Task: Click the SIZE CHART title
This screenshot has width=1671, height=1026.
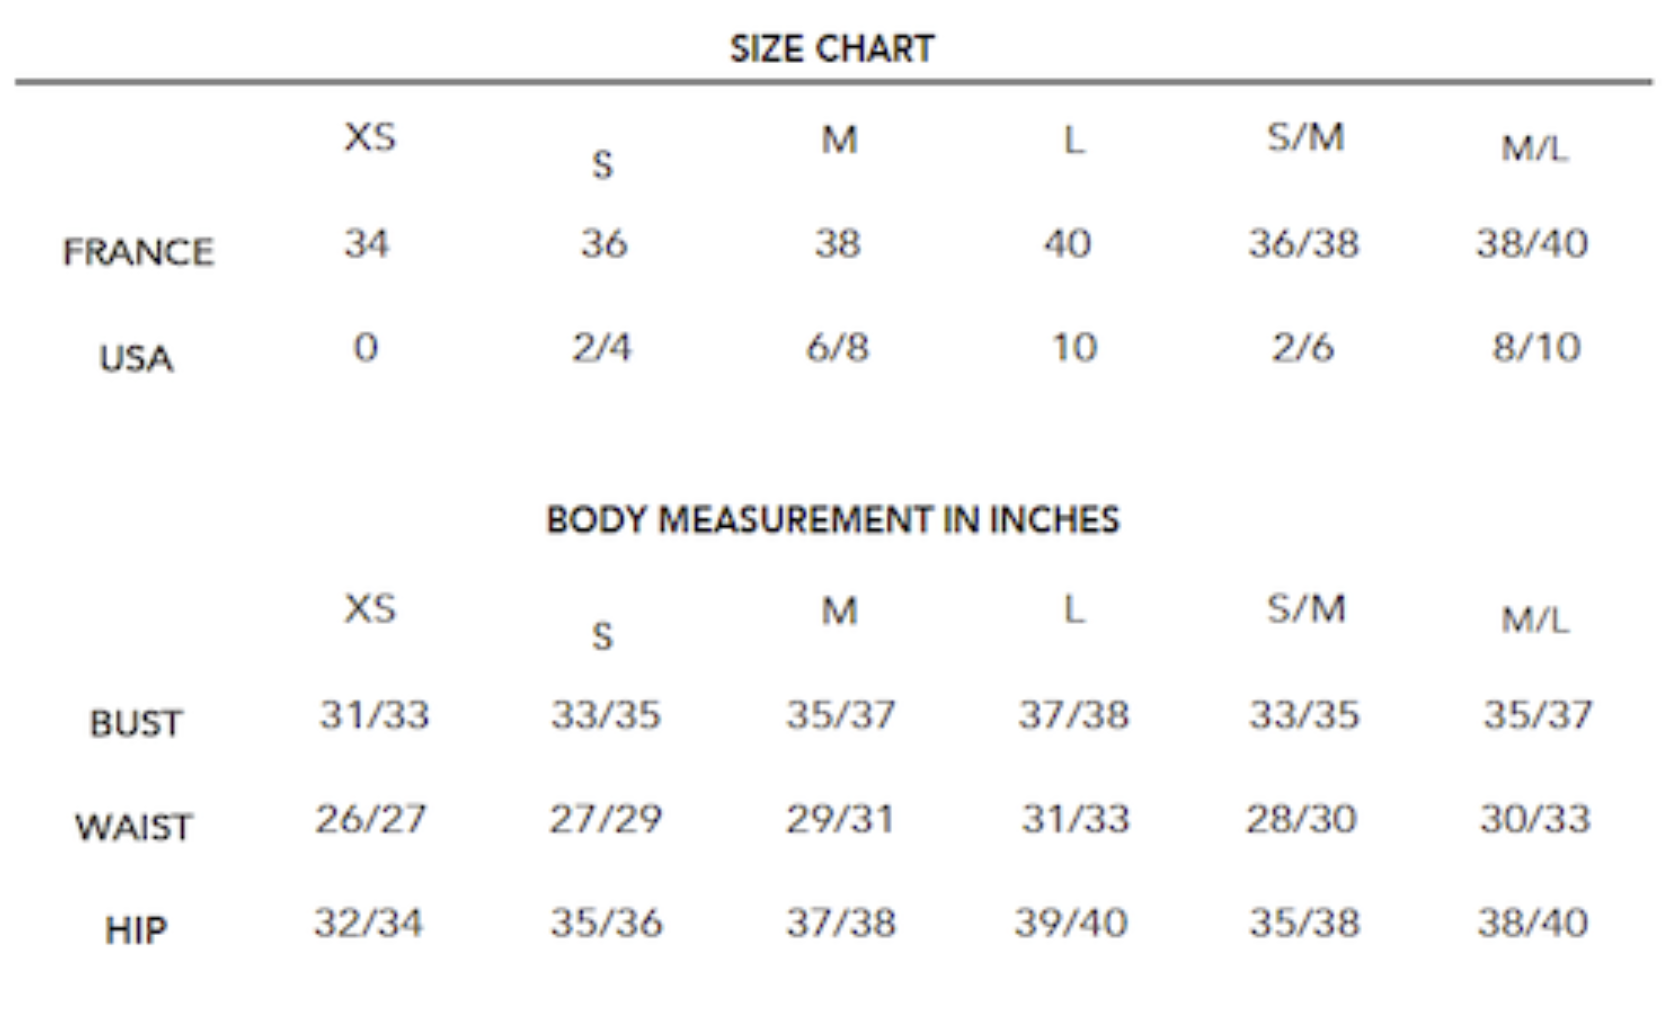Action: coord(832,48)
